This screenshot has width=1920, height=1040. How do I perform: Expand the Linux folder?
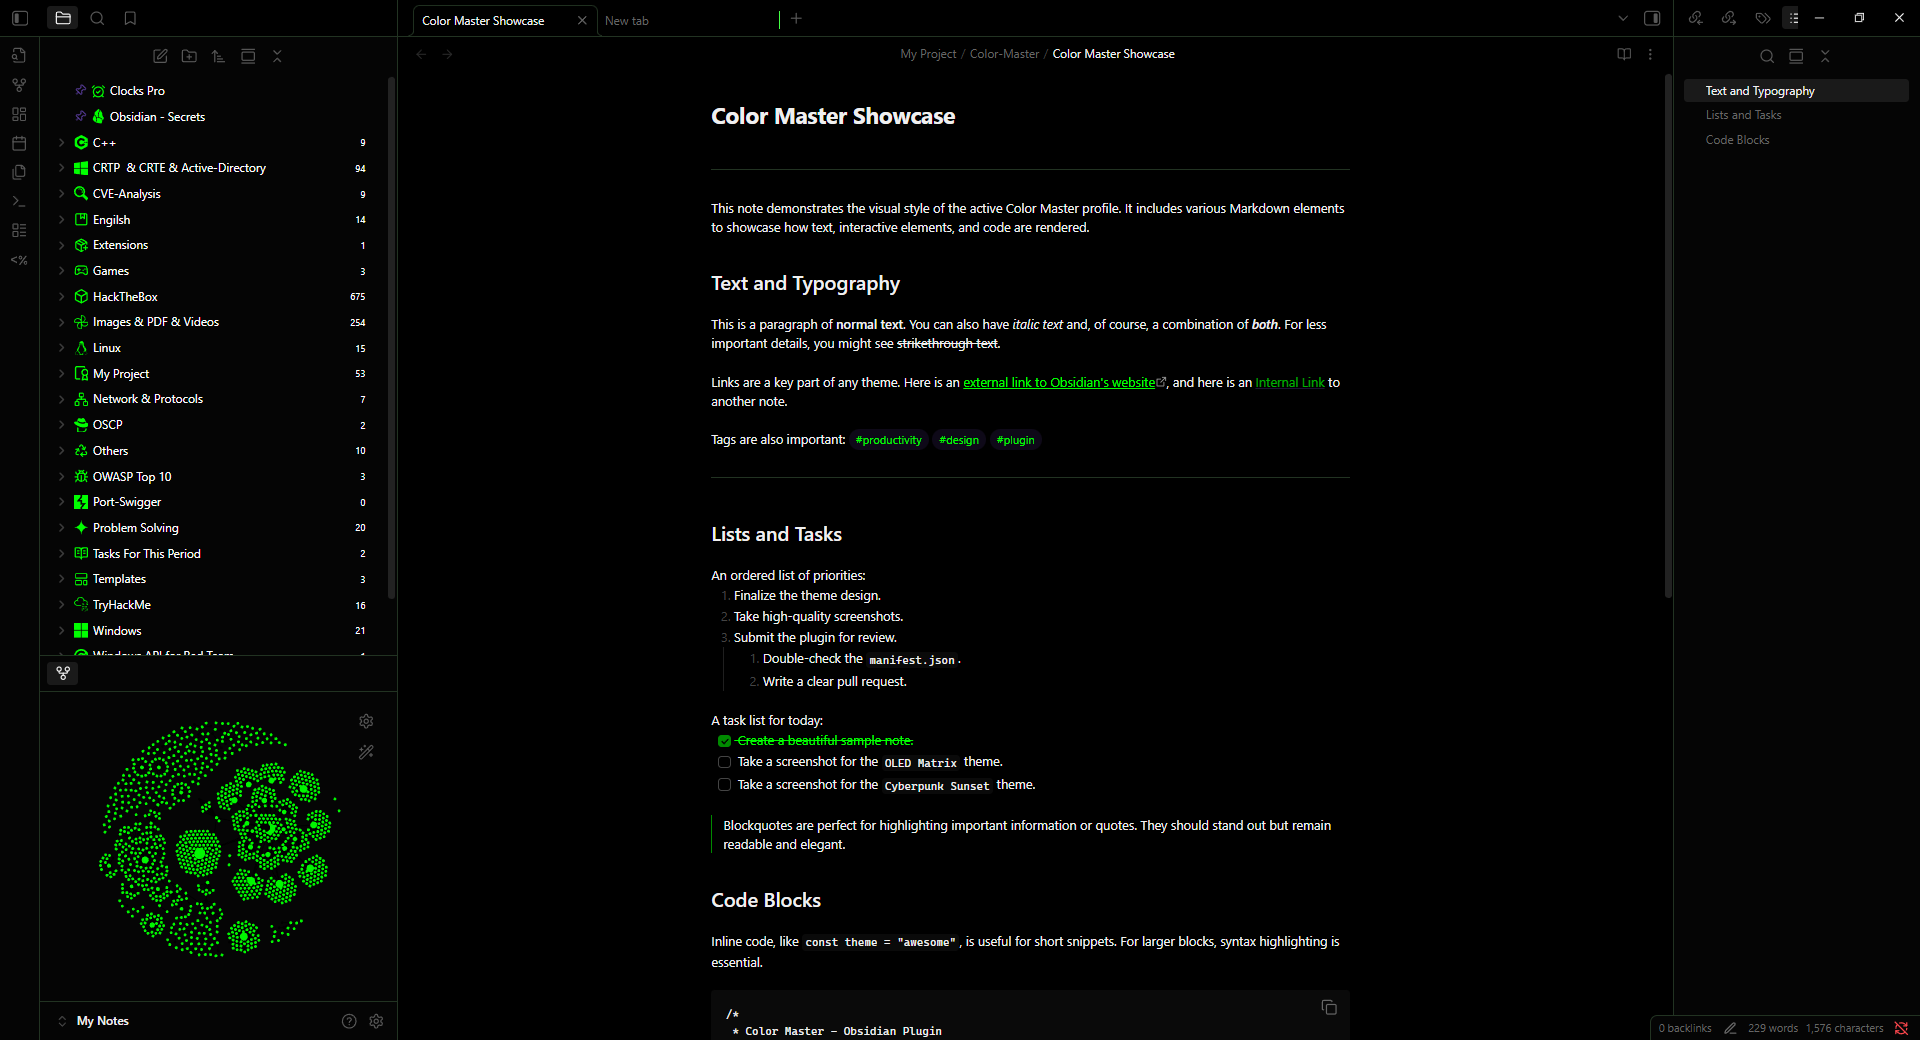click(x=62, y=348)
